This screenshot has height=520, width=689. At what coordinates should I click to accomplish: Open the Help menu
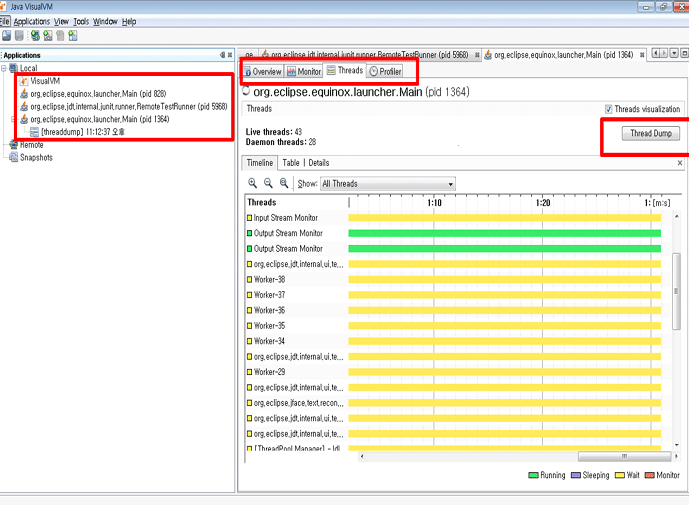coord(129,21)
